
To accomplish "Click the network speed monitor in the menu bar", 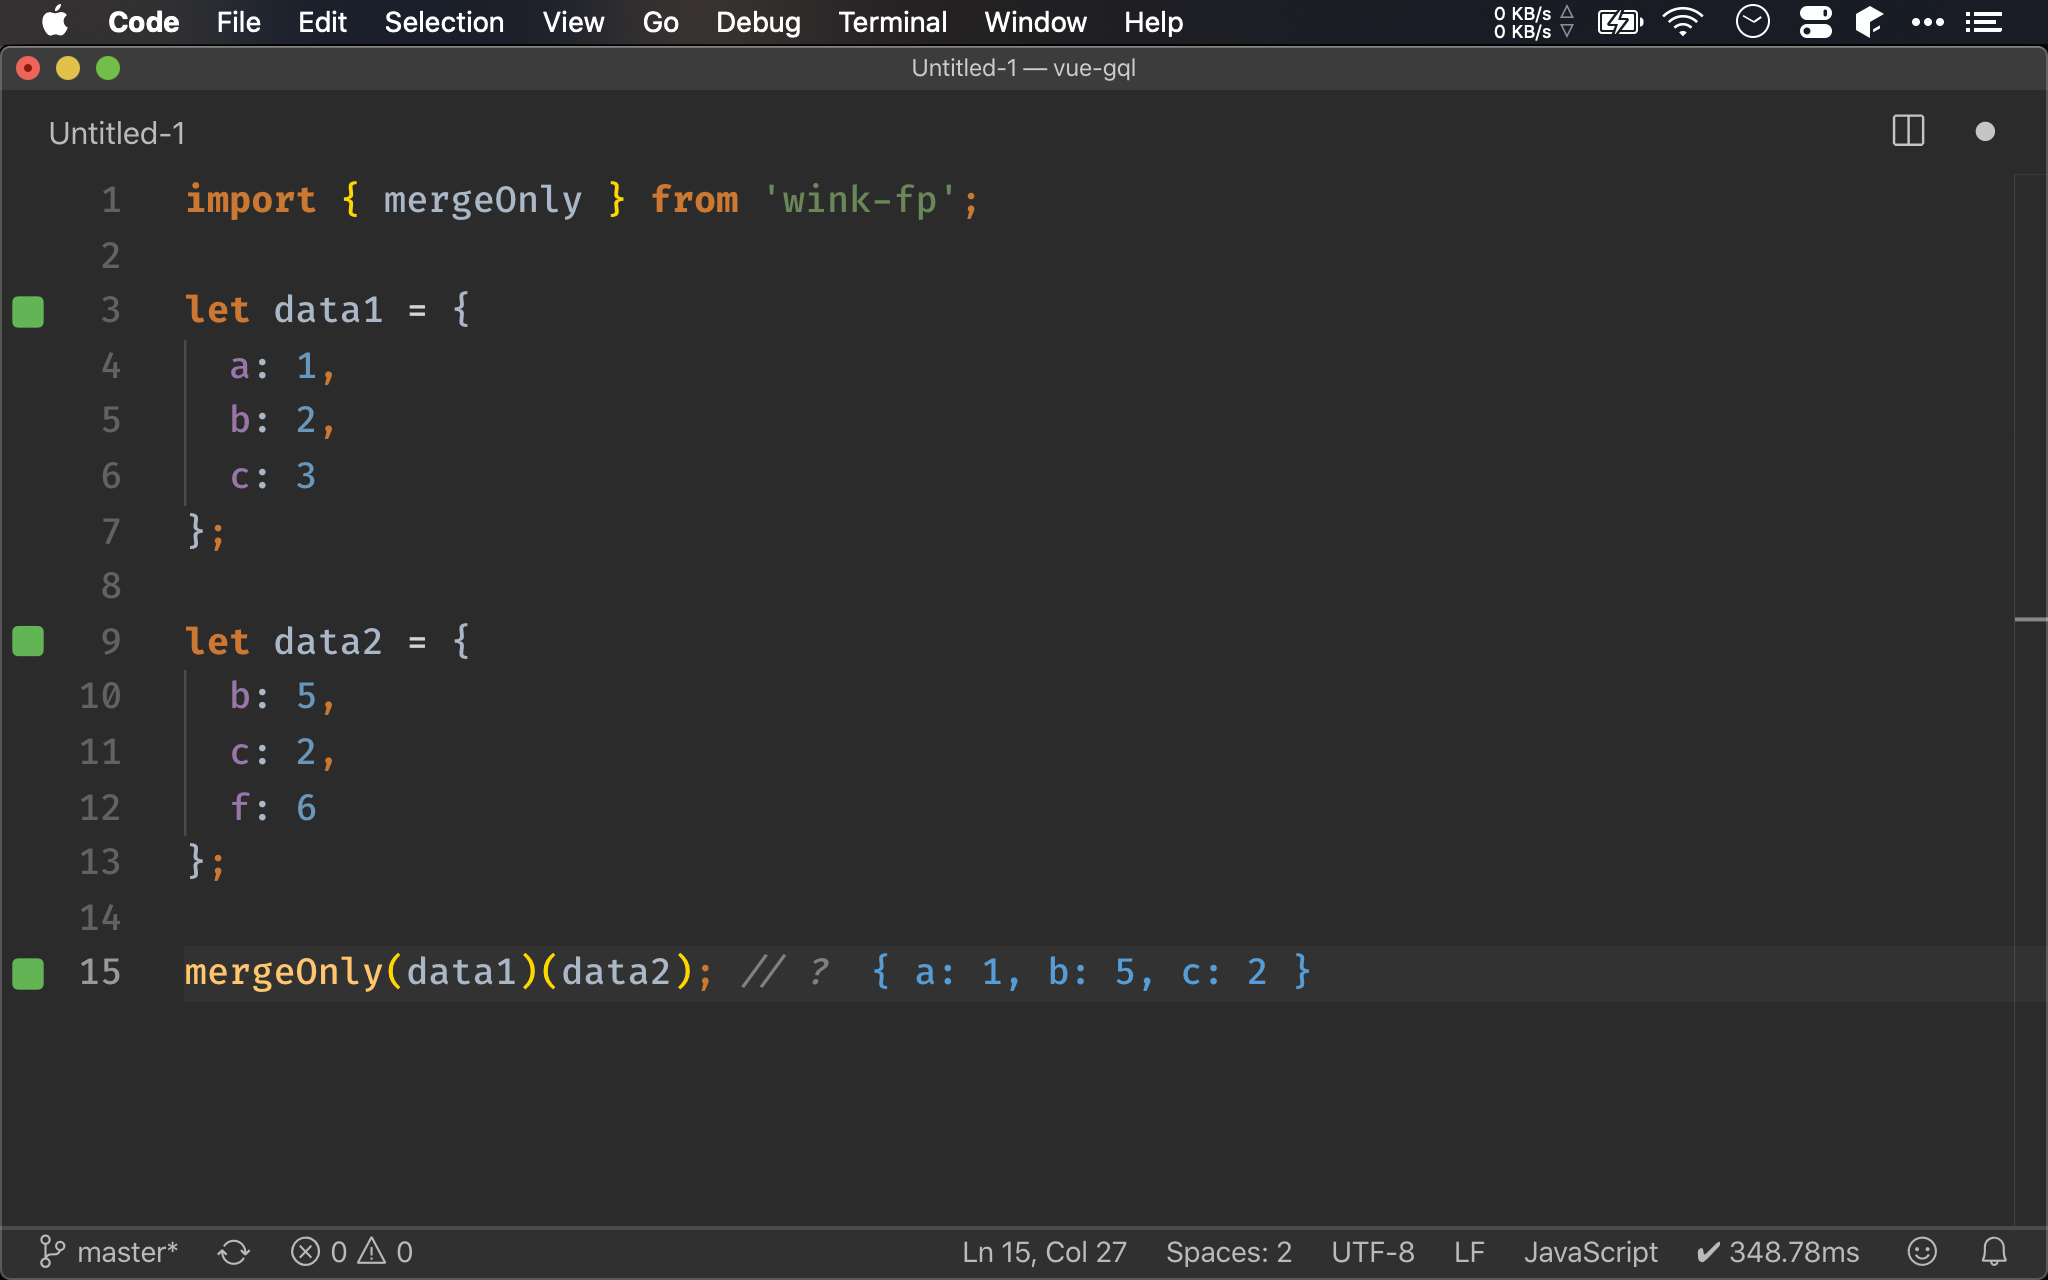I will click(x=1533, y=22).
